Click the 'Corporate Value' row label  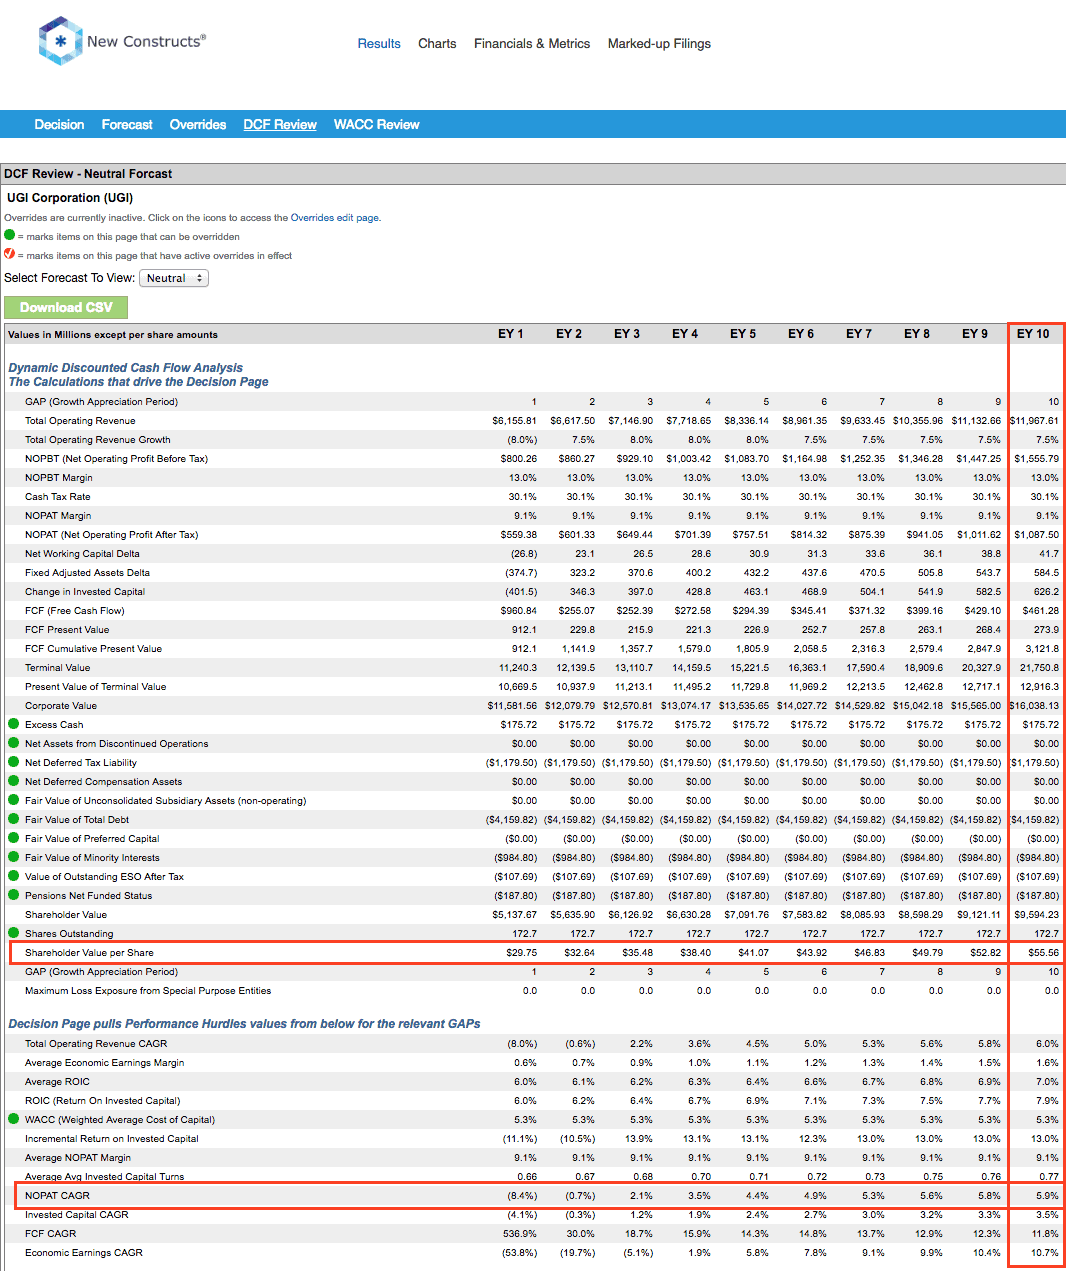tap(61, 706)
